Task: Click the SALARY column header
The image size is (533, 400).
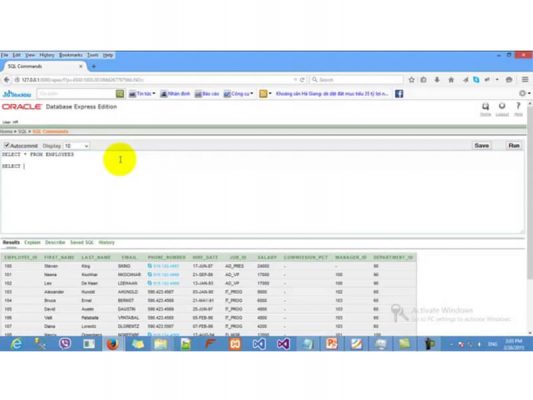Action: tap(267, 258)
